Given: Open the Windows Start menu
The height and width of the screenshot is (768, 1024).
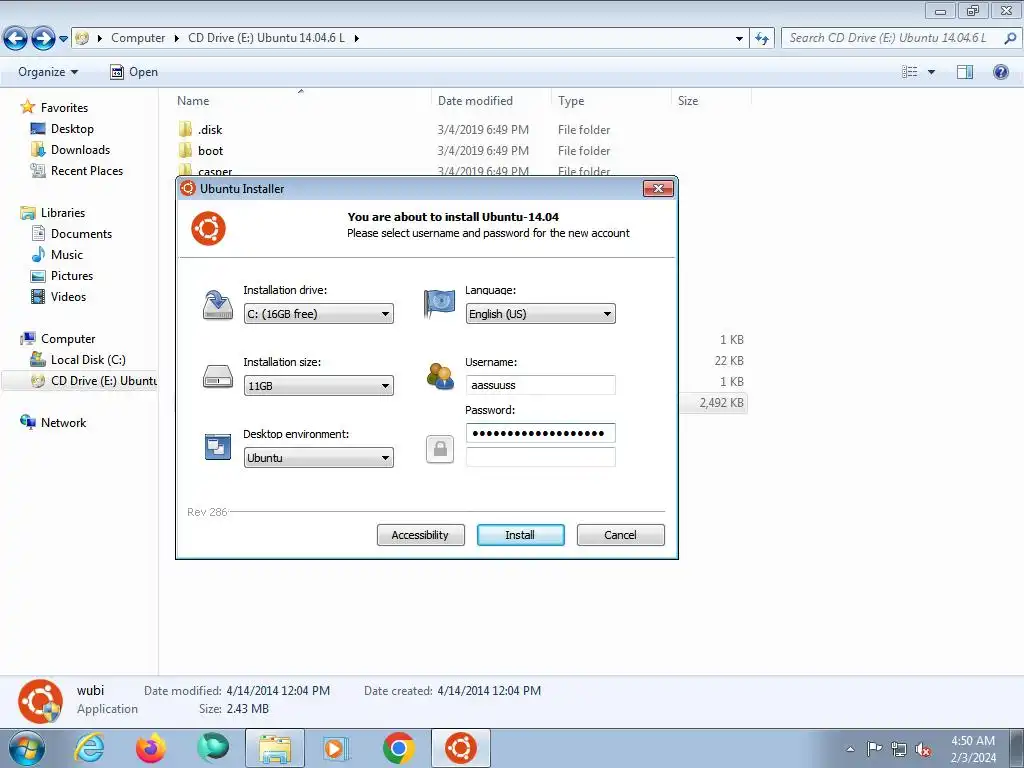Looking at the screenshot, I should (27, 748).
